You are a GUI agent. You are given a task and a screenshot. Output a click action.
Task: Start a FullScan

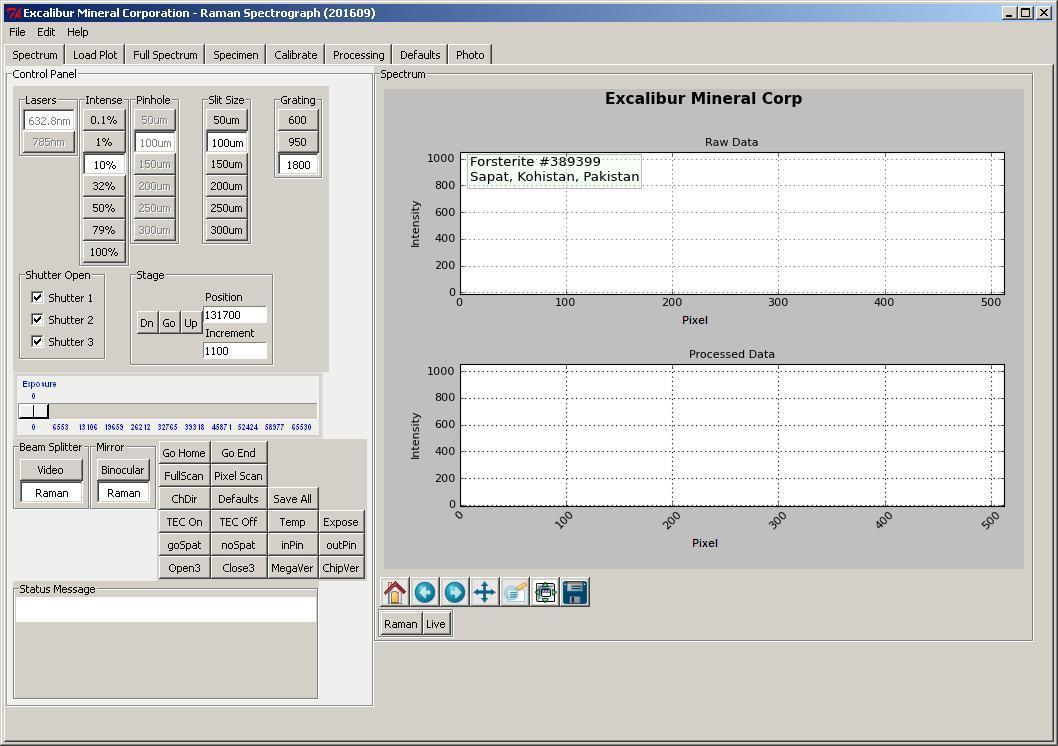[184, 476]
